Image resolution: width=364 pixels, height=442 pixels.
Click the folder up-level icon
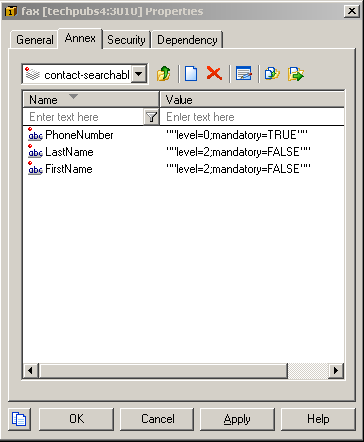click(x=163, y=74)
